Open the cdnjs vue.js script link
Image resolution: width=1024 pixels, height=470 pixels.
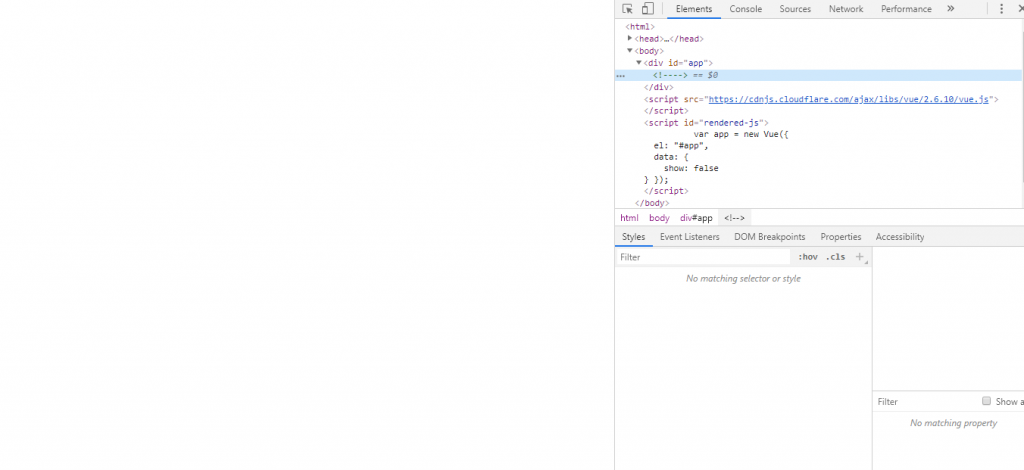point(848,99)
